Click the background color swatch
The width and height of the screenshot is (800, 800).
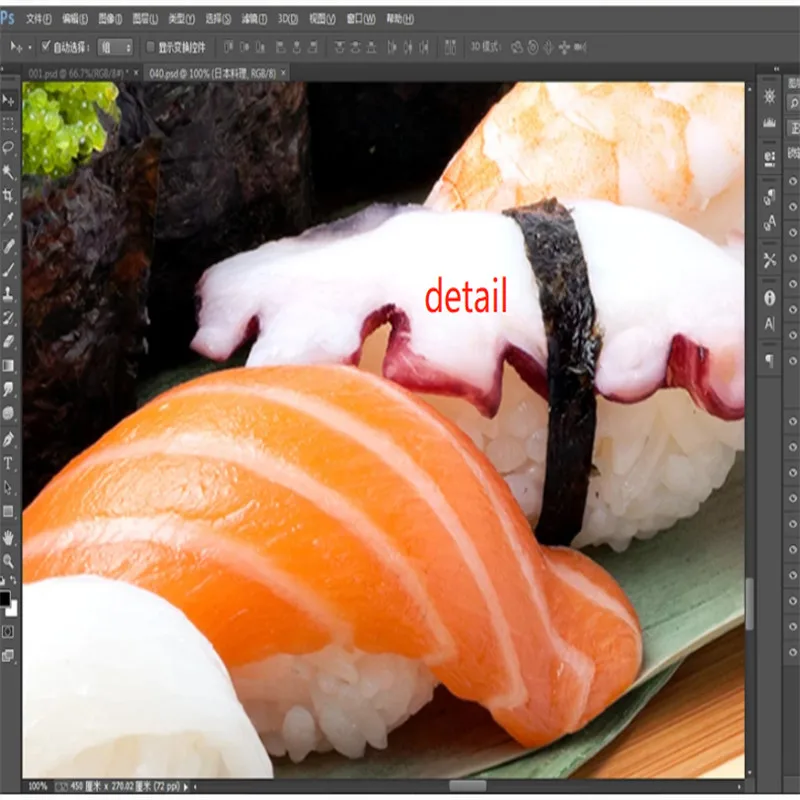coord(13,609)
